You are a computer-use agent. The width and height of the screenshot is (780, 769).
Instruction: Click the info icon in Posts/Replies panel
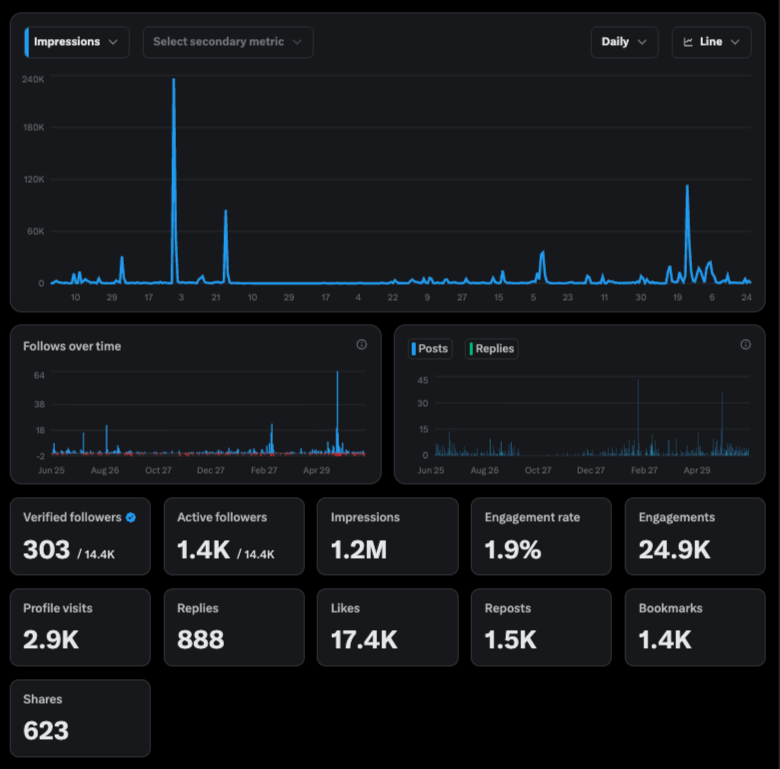pos(745,344)
